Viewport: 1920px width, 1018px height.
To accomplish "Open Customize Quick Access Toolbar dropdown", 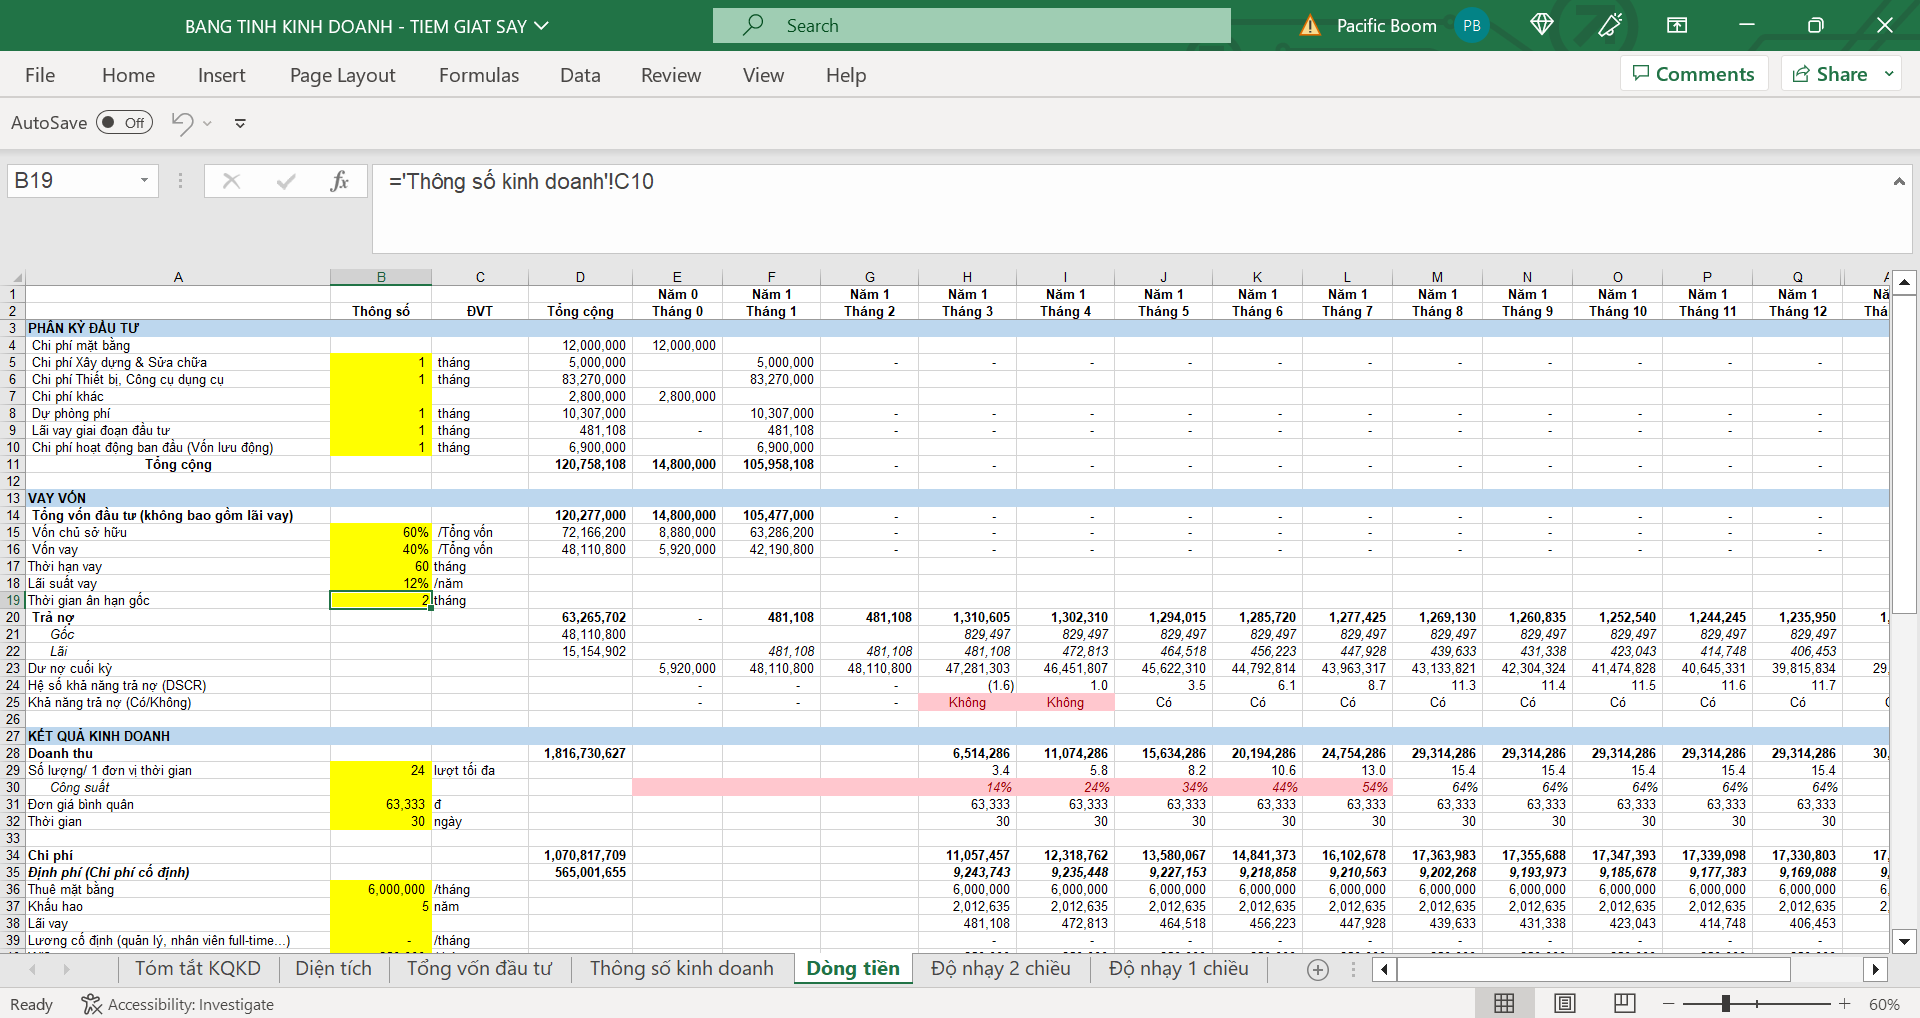I will pyautogui.click(x=240, y=123).
